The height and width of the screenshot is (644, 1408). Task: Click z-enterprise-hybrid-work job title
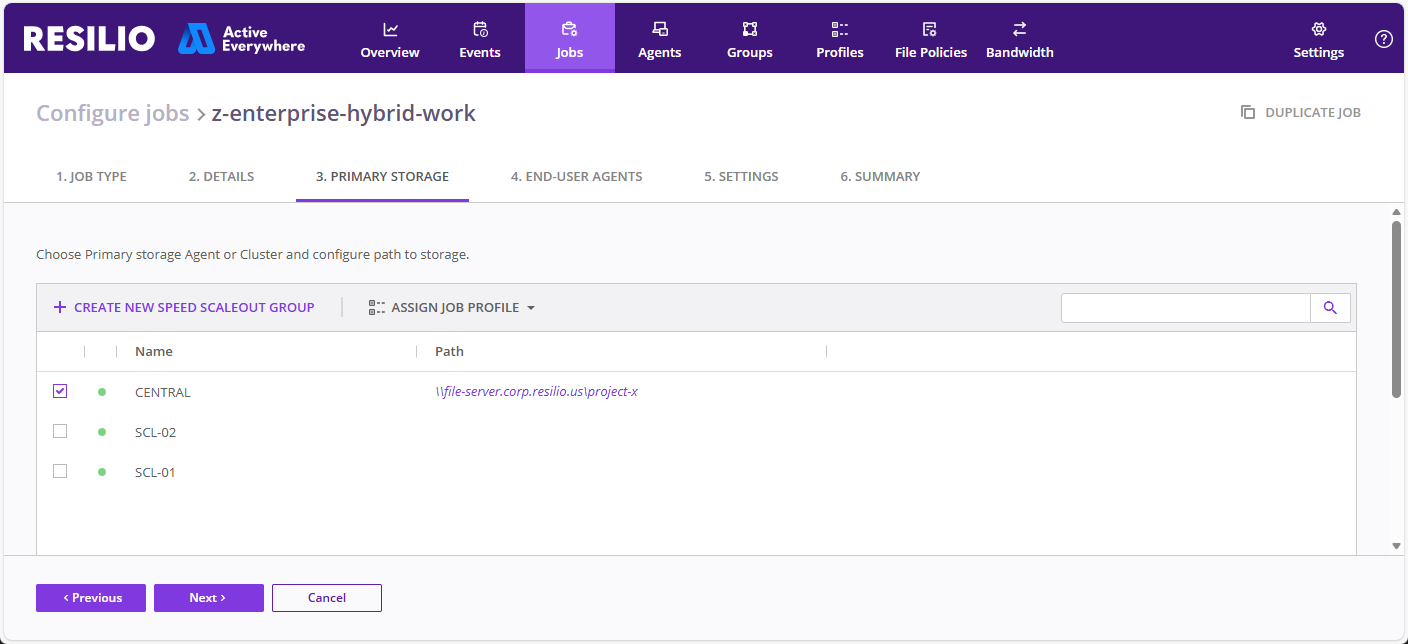(x=344, y=113)
